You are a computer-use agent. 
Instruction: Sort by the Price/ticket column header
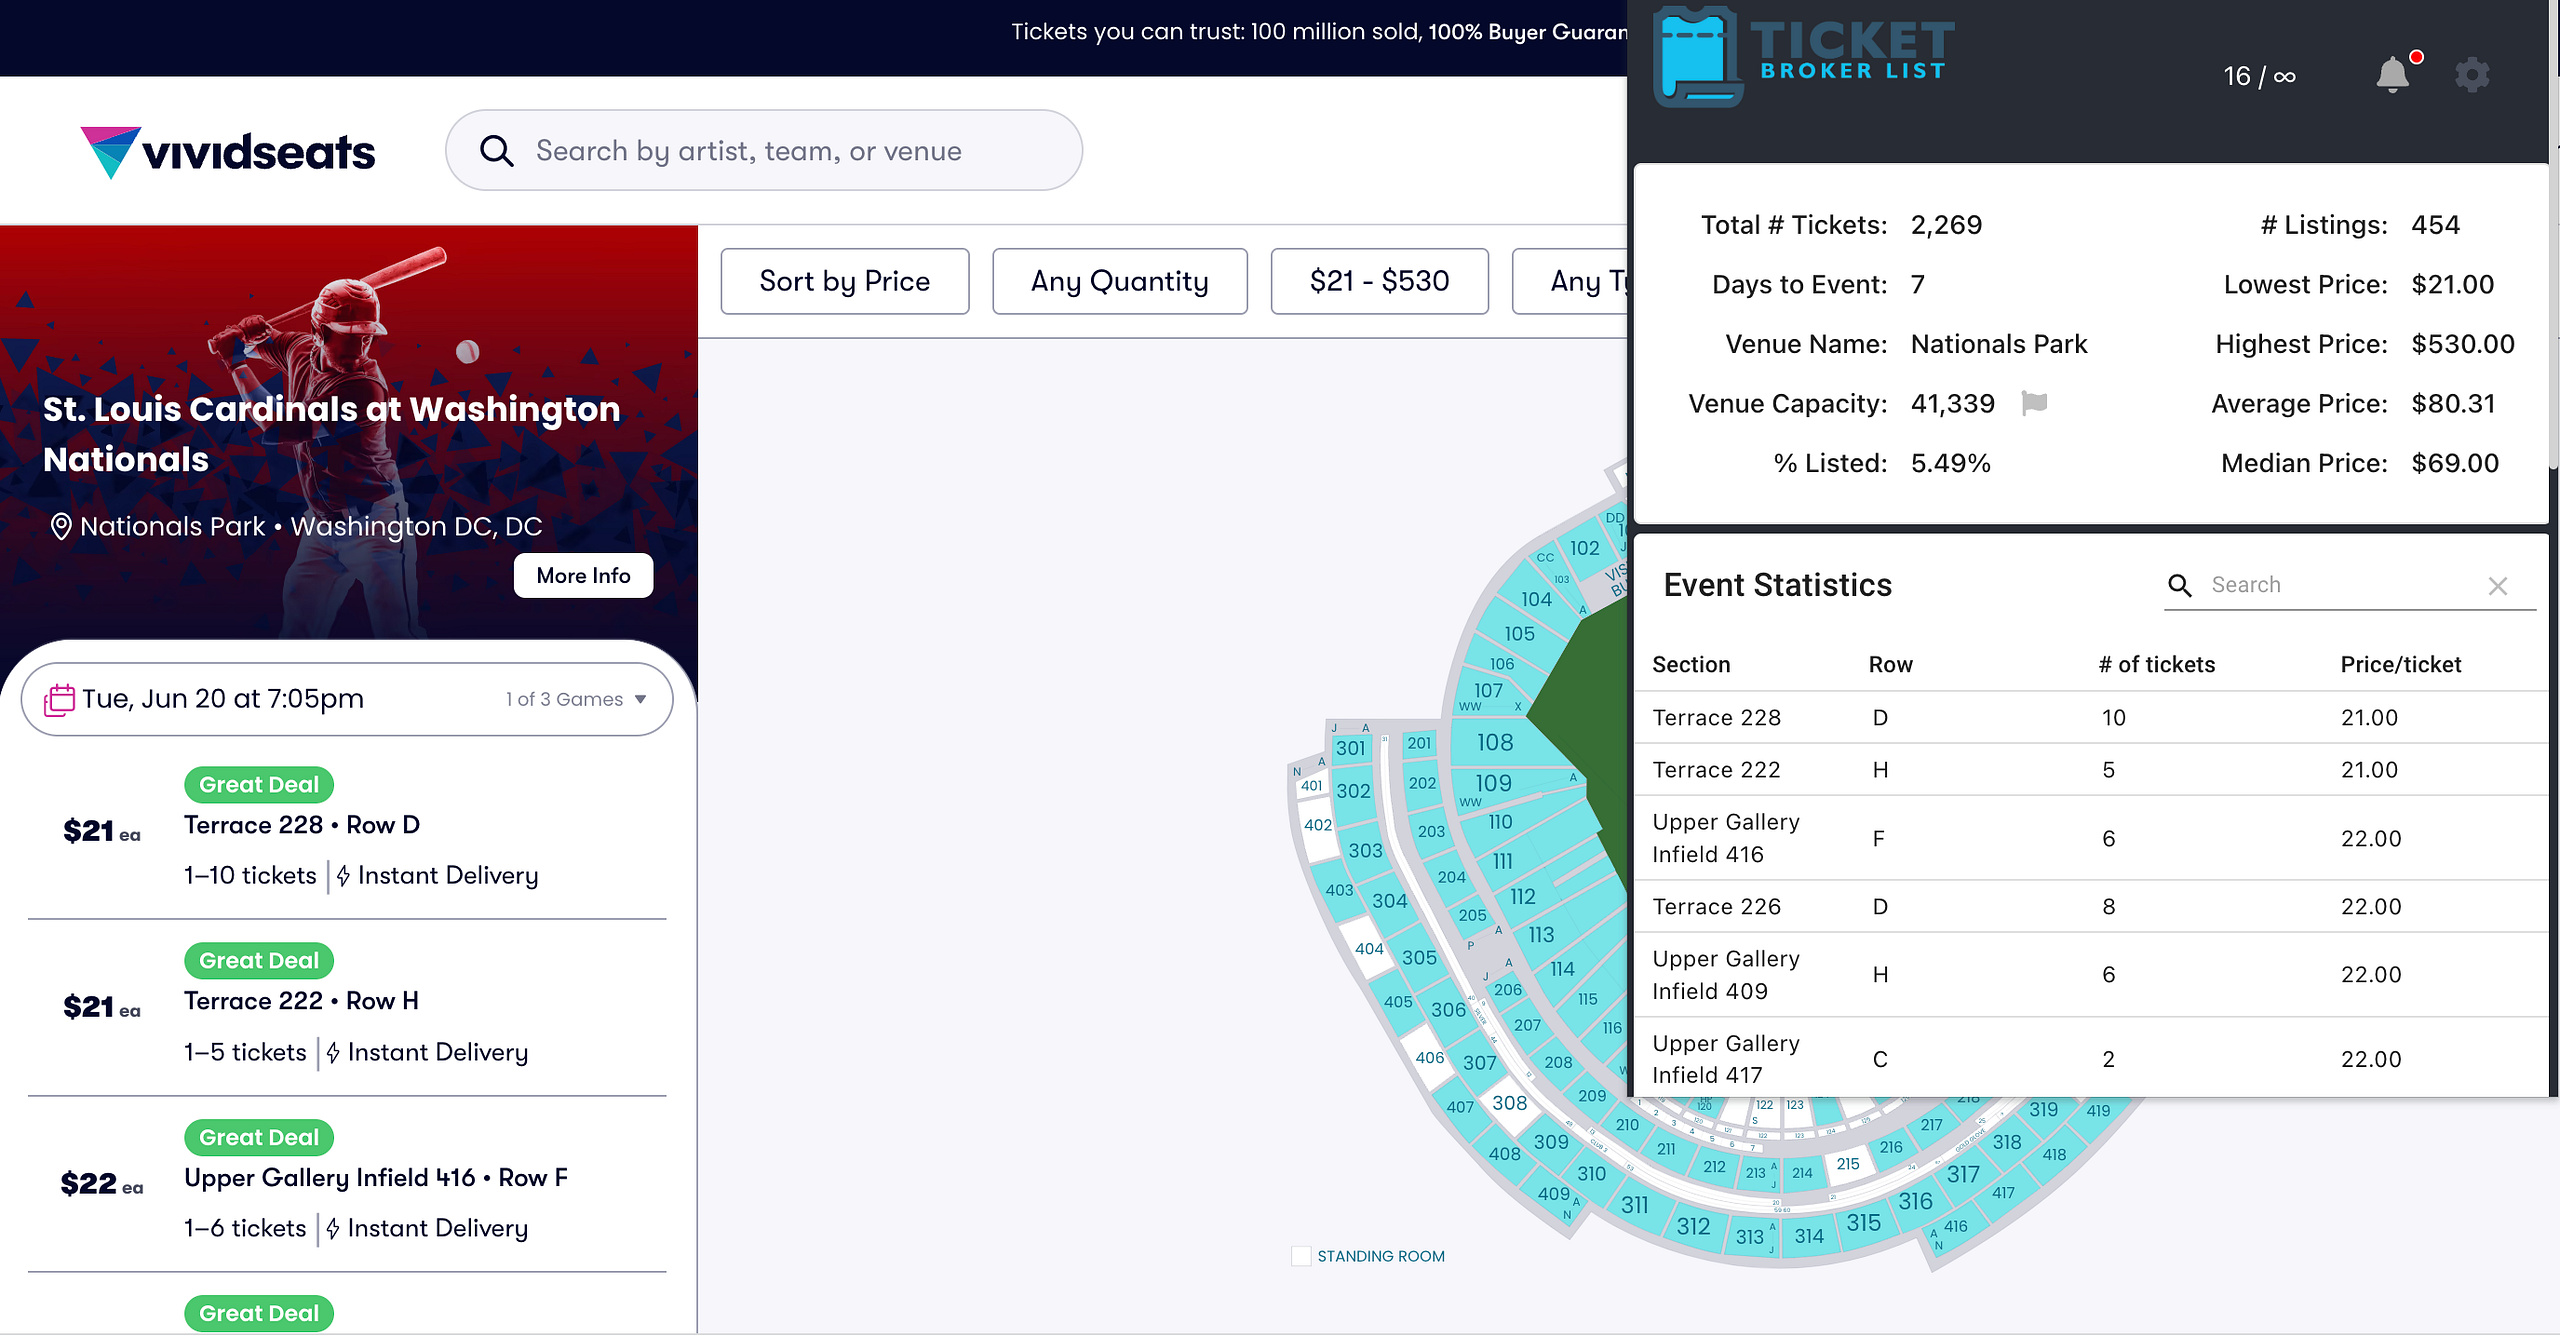coord(2400,664)
